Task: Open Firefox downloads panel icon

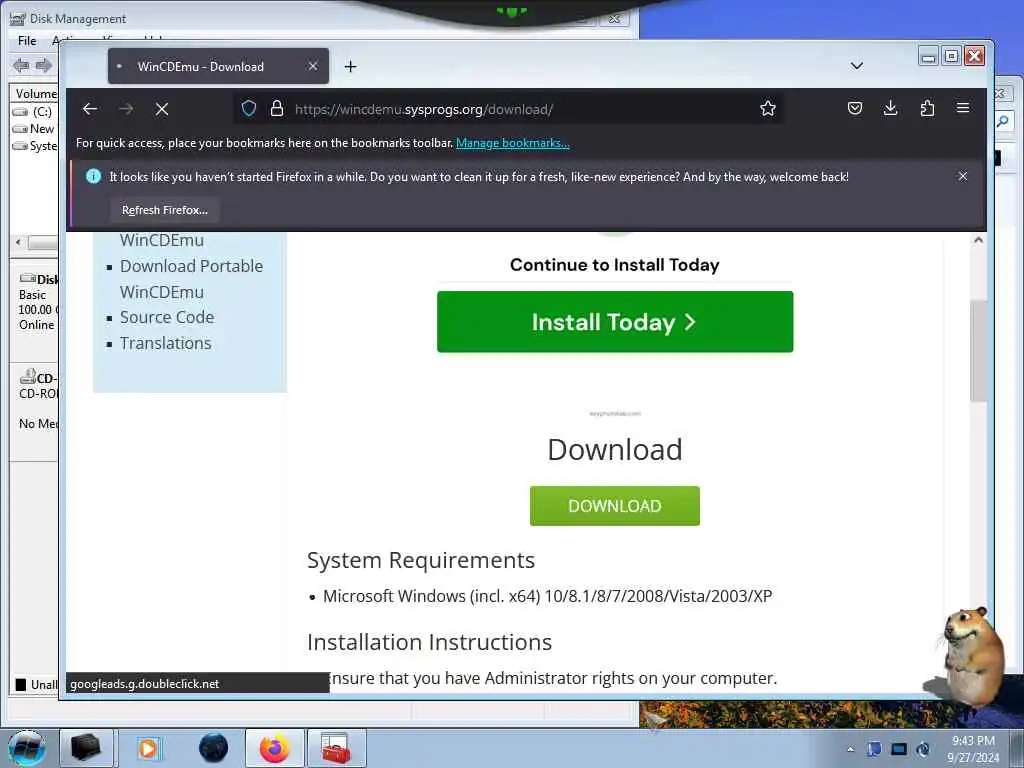Action: [x=891, y=108]
